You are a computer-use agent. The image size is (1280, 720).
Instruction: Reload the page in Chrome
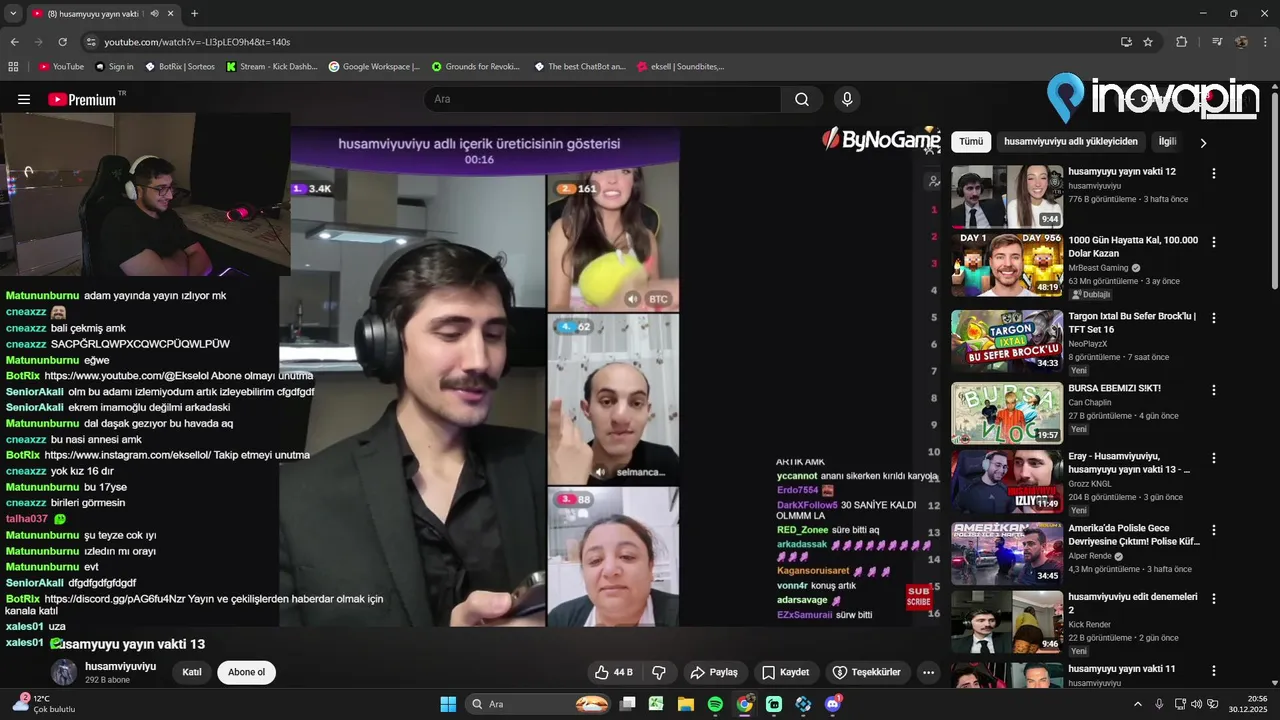[x=62, y=42]
